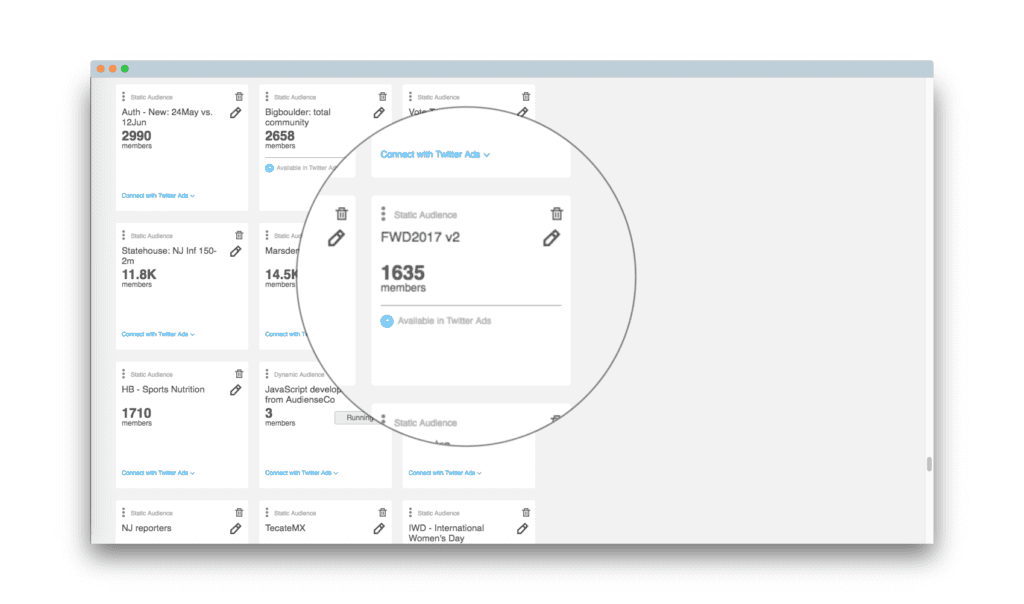Click the Twitter Ads status icon on Bigboulder card

(x=269, y=168)
